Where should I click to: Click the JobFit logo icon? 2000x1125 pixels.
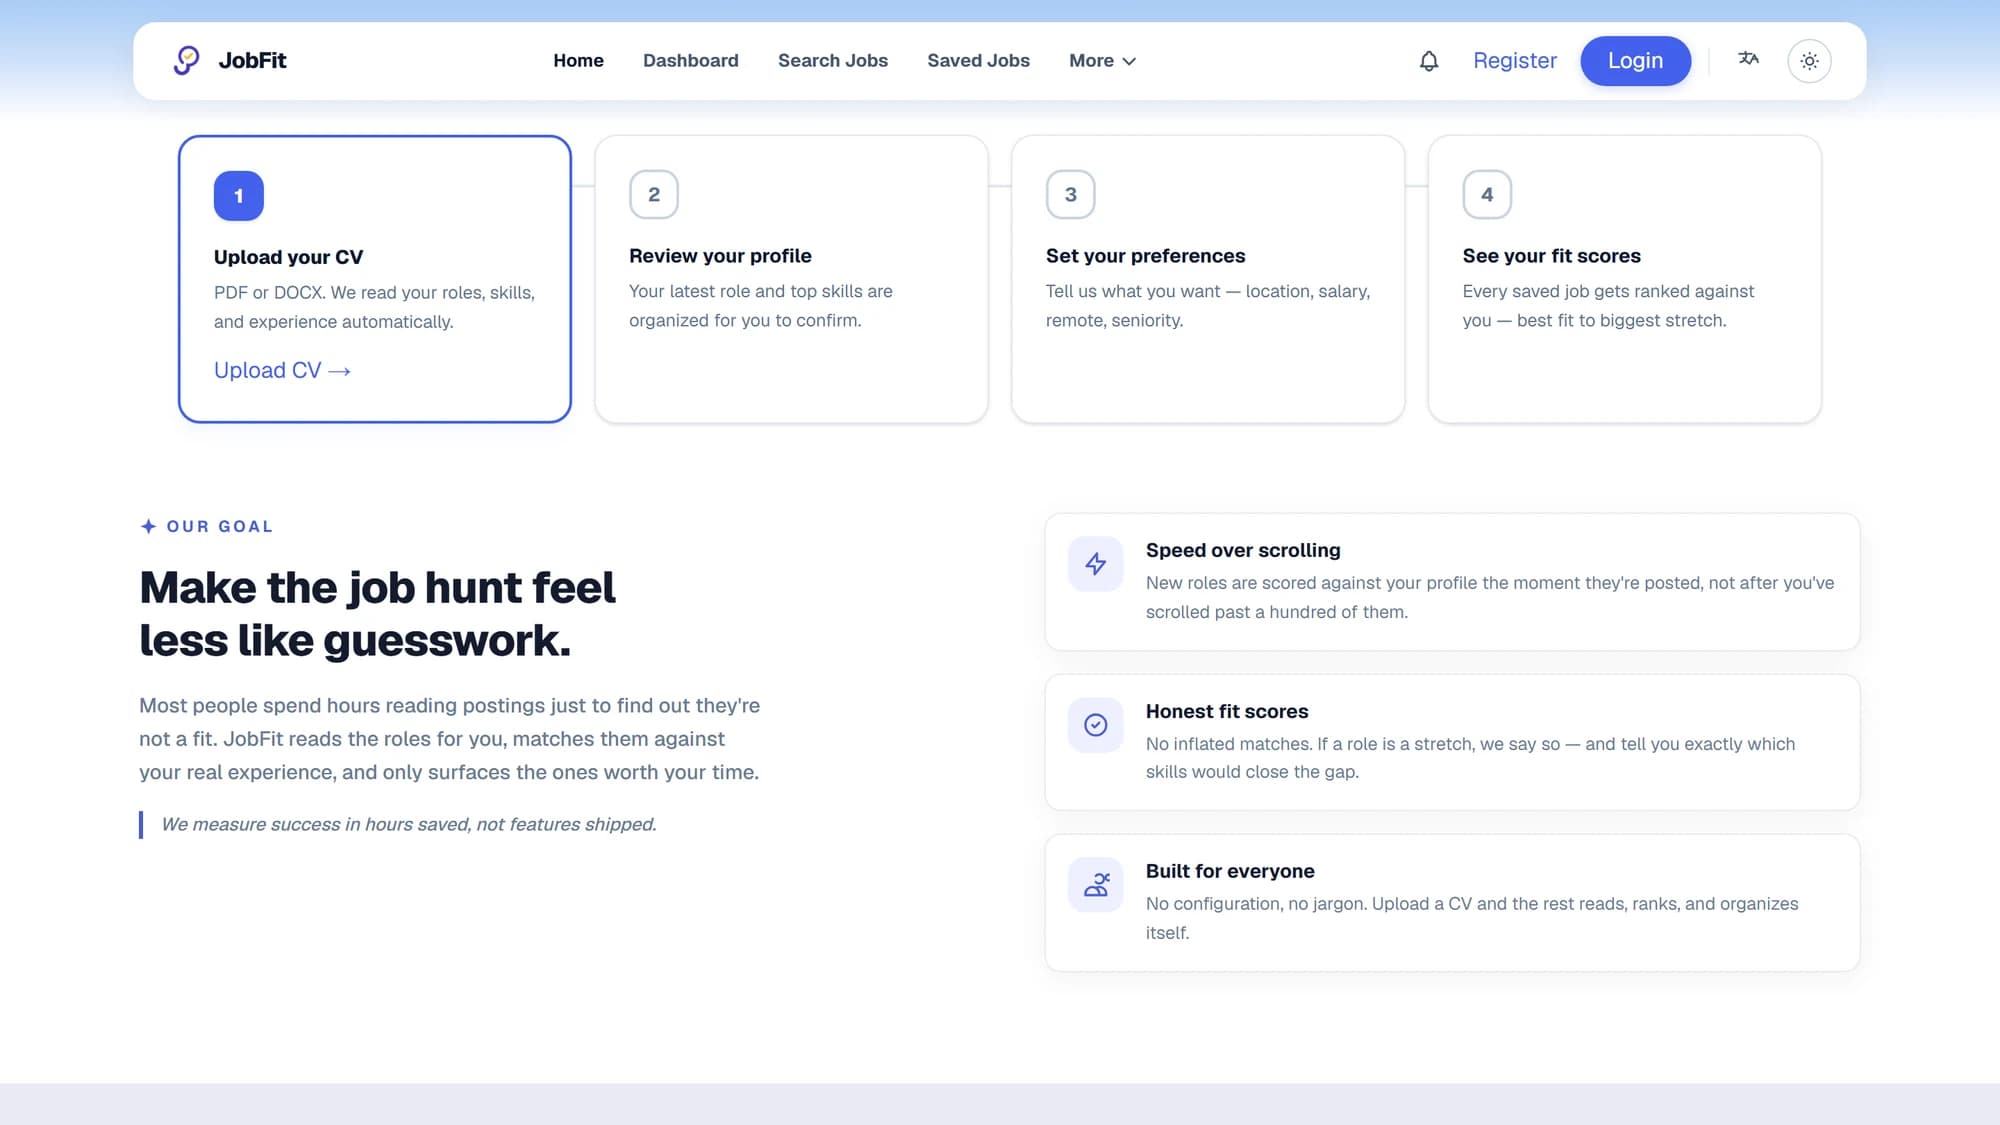point(186,60)
